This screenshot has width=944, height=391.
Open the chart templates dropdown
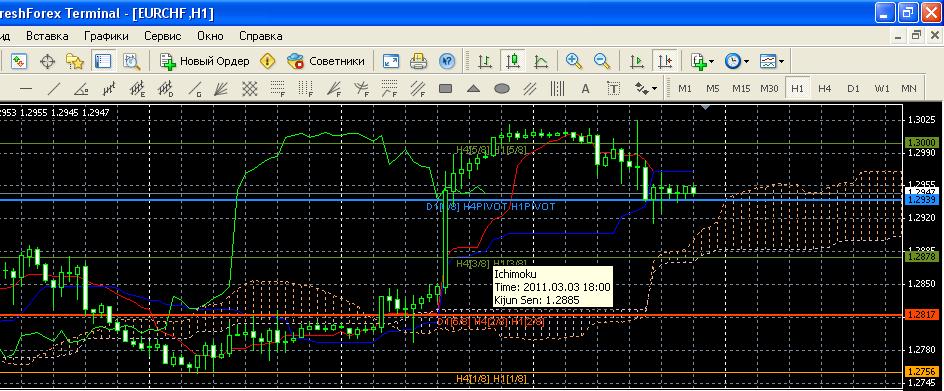(771, 61)
